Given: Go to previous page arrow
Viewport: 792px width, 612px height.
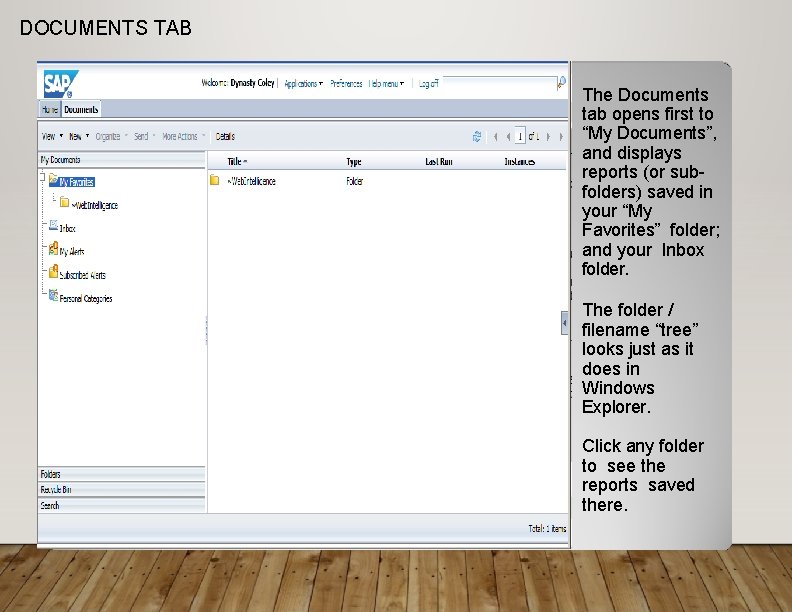Looking at the screenshot, I should 508,136.
